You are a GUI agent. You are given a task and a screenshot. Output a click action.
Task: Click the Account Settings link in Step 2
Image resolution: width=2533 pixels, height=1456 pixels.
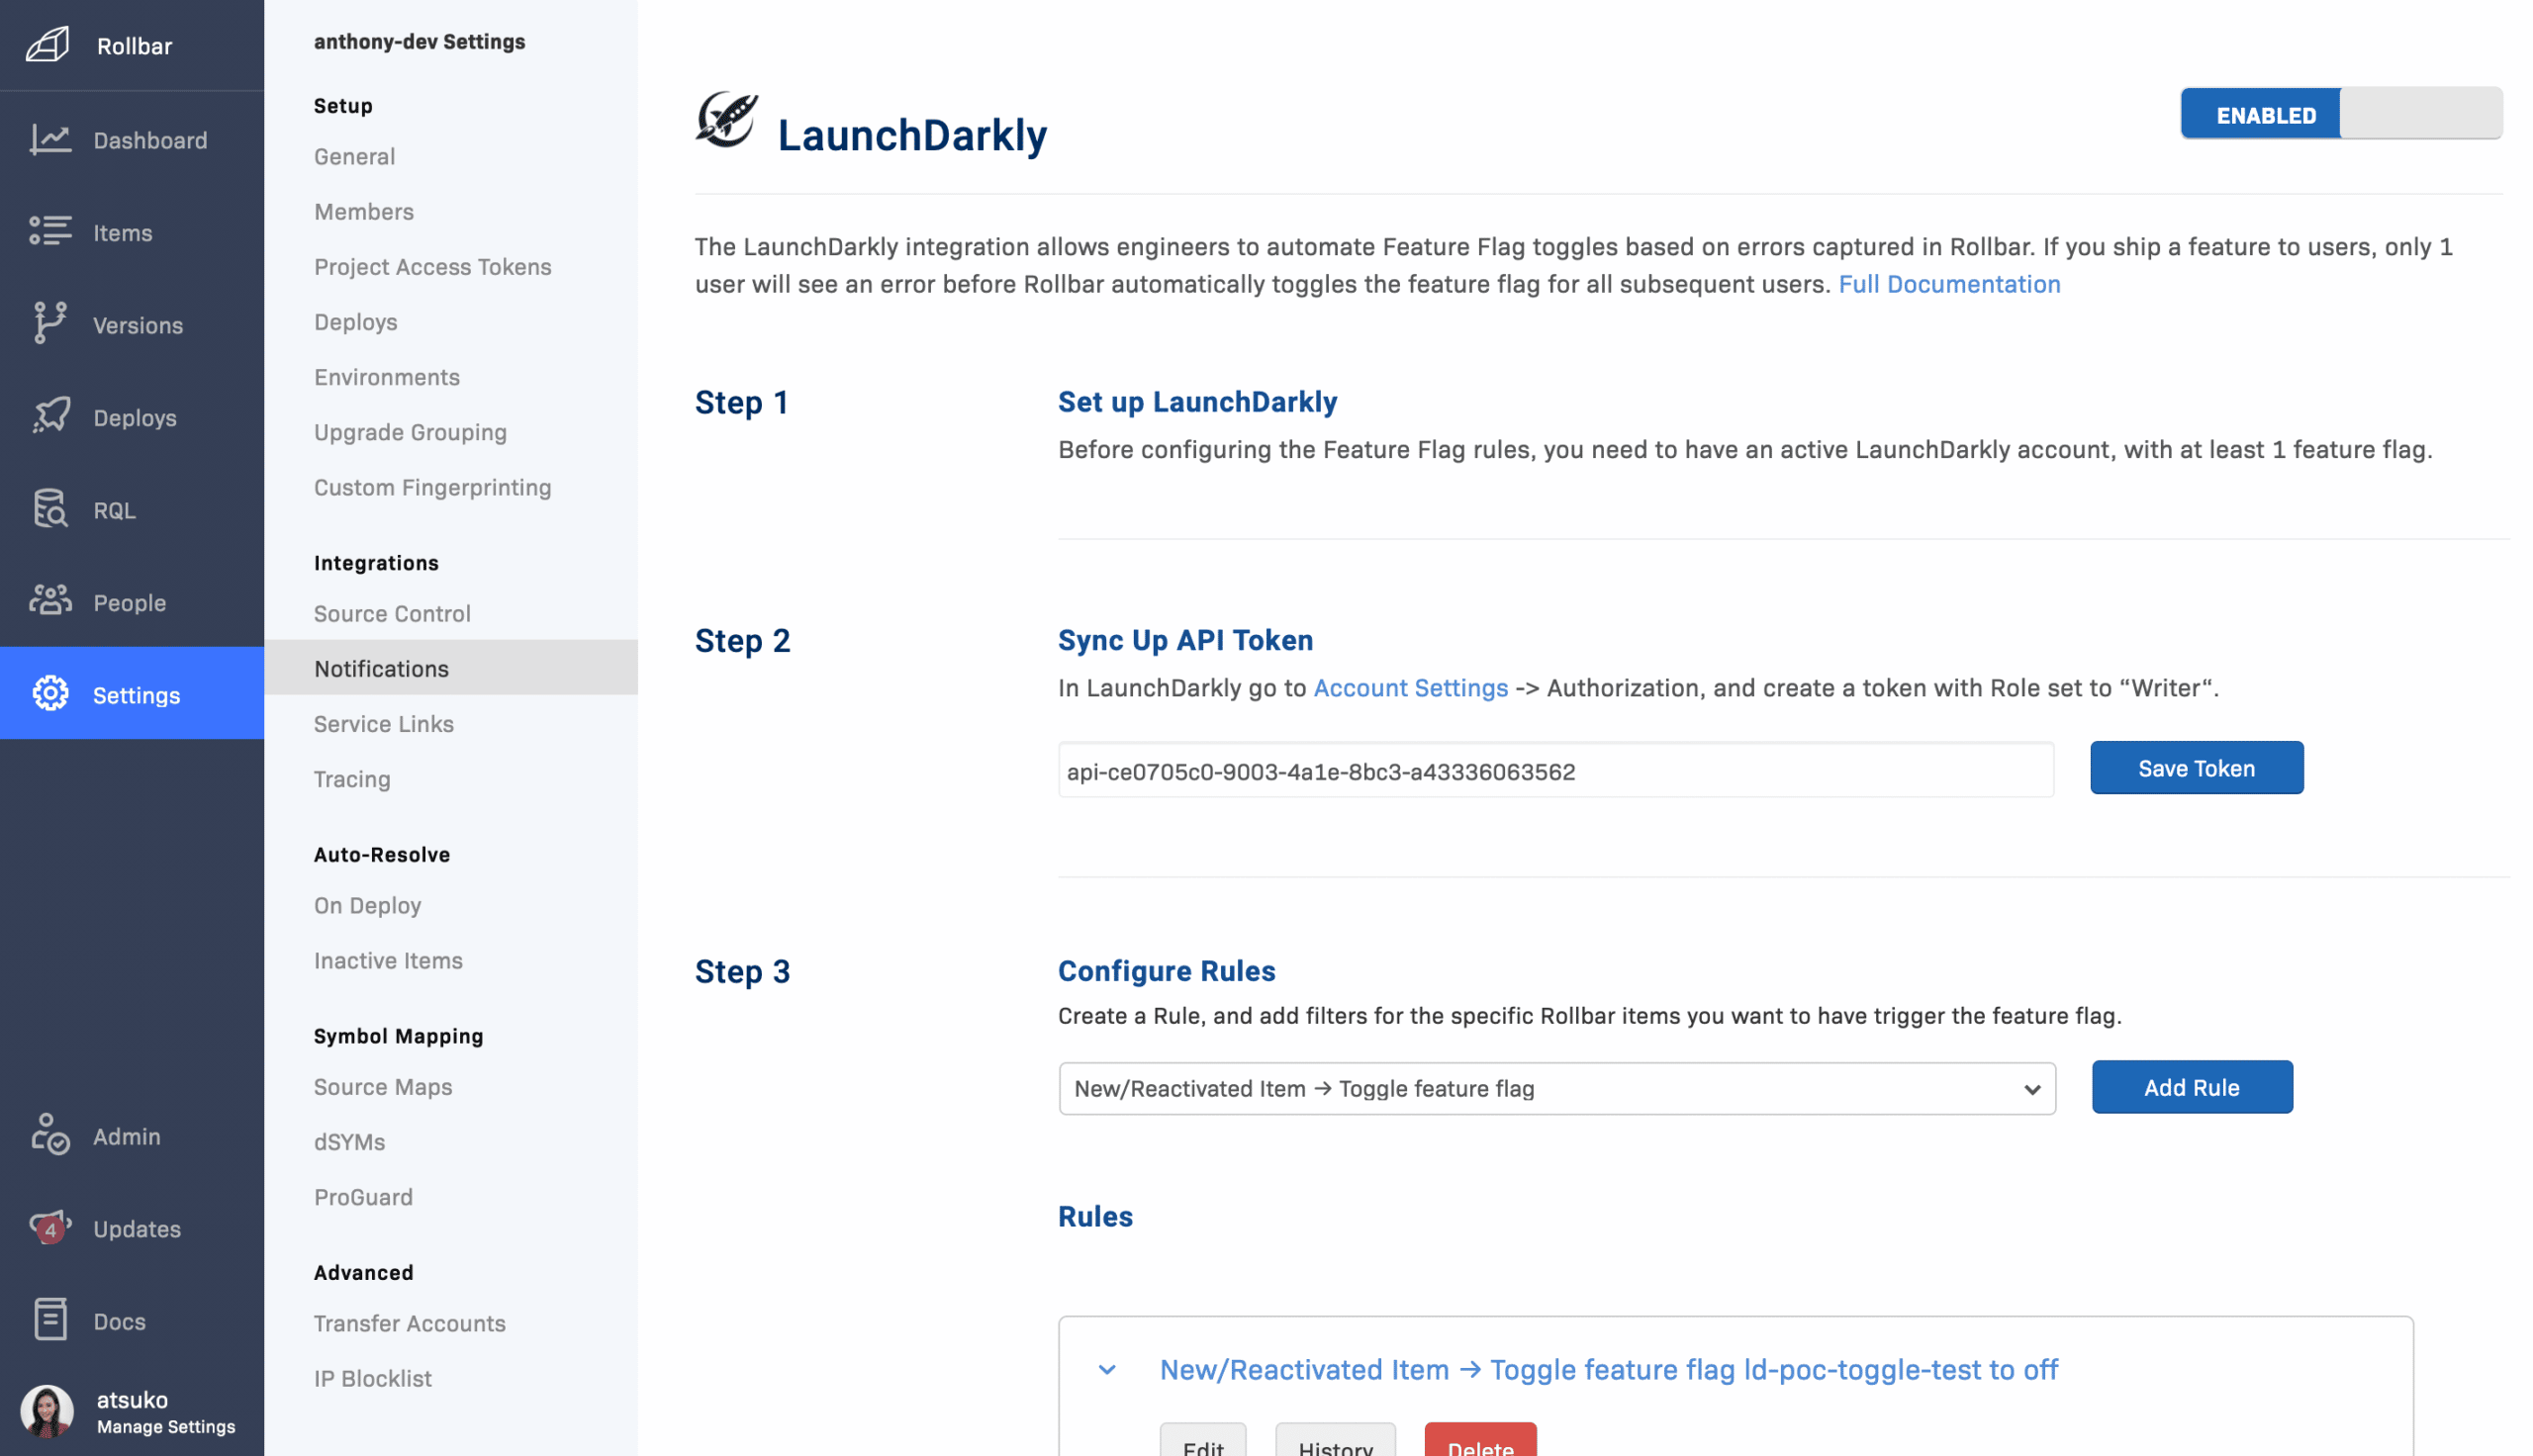click(x=1411, y=685)
